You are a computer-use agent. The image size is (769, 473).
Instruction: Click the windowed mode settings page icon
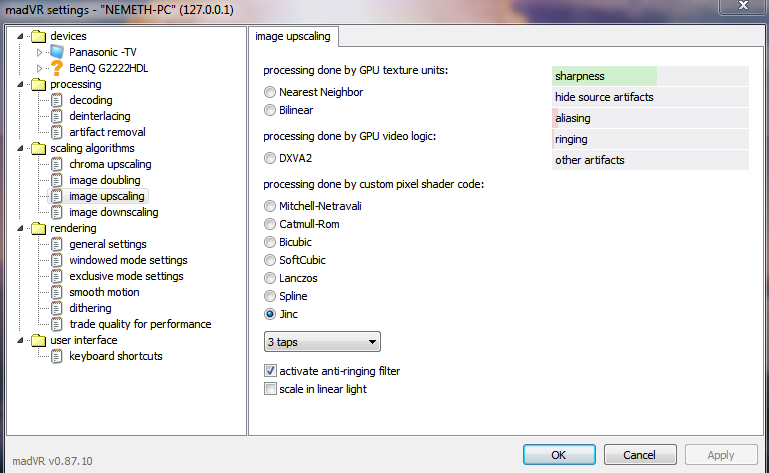[x=57, y=260]
